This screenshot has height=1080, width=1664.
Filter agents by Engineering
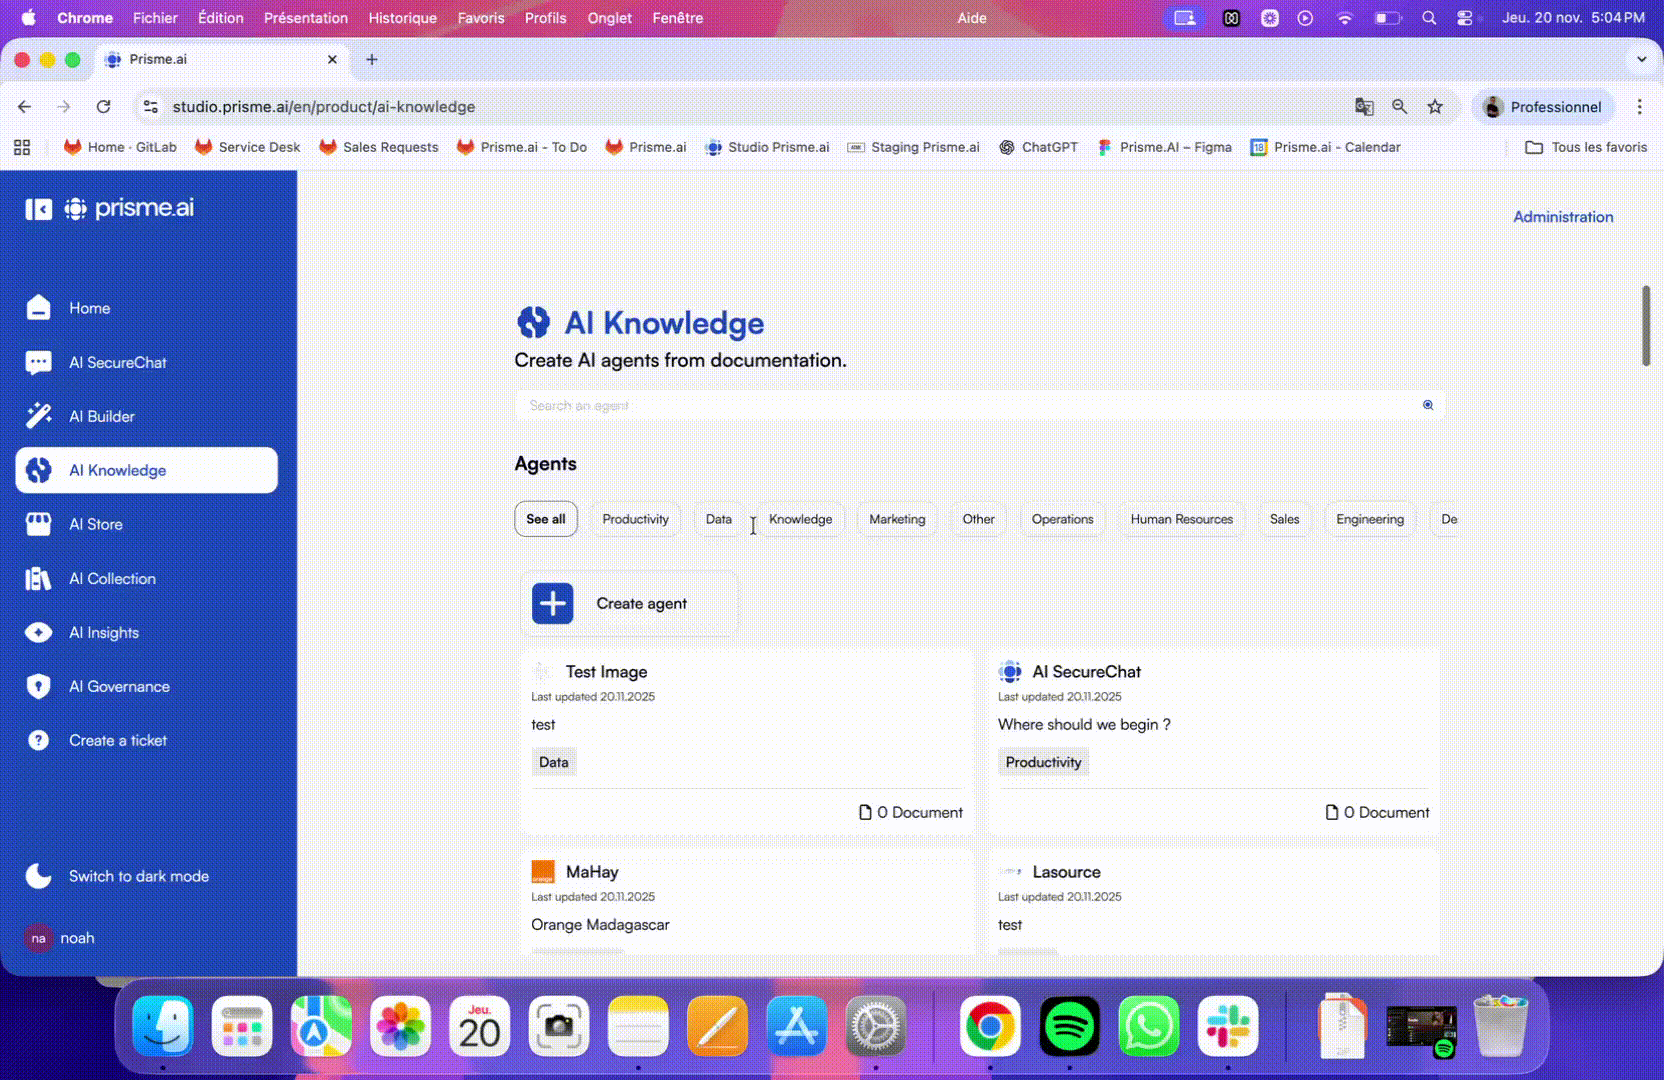[x=1370, y=519]
